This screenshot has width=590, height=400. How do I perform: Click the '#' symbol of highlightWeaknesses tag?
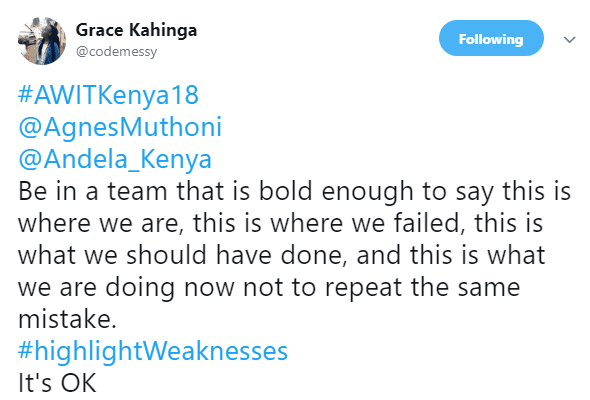(x=26, y=350)
